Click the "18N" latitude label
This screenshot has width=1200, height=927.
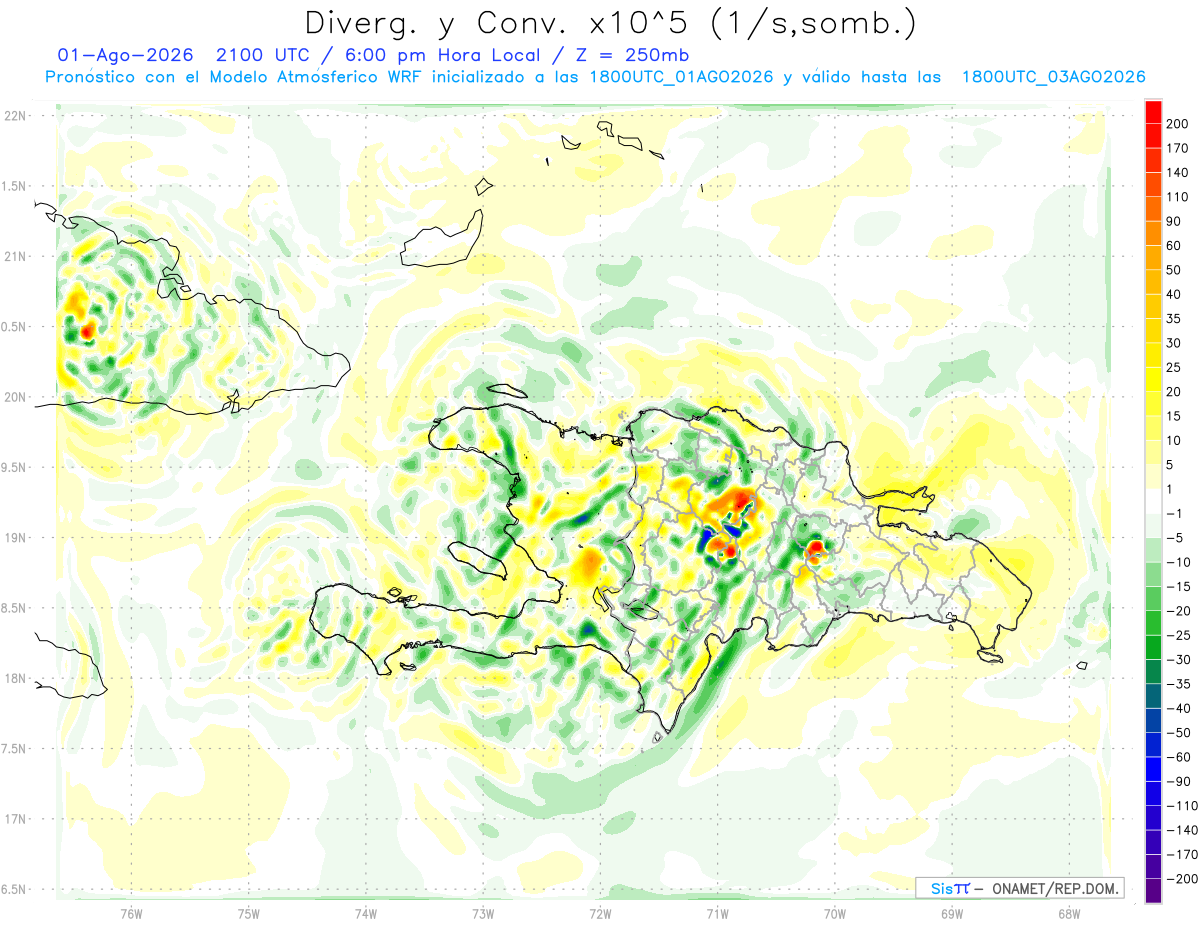[15, 678]
